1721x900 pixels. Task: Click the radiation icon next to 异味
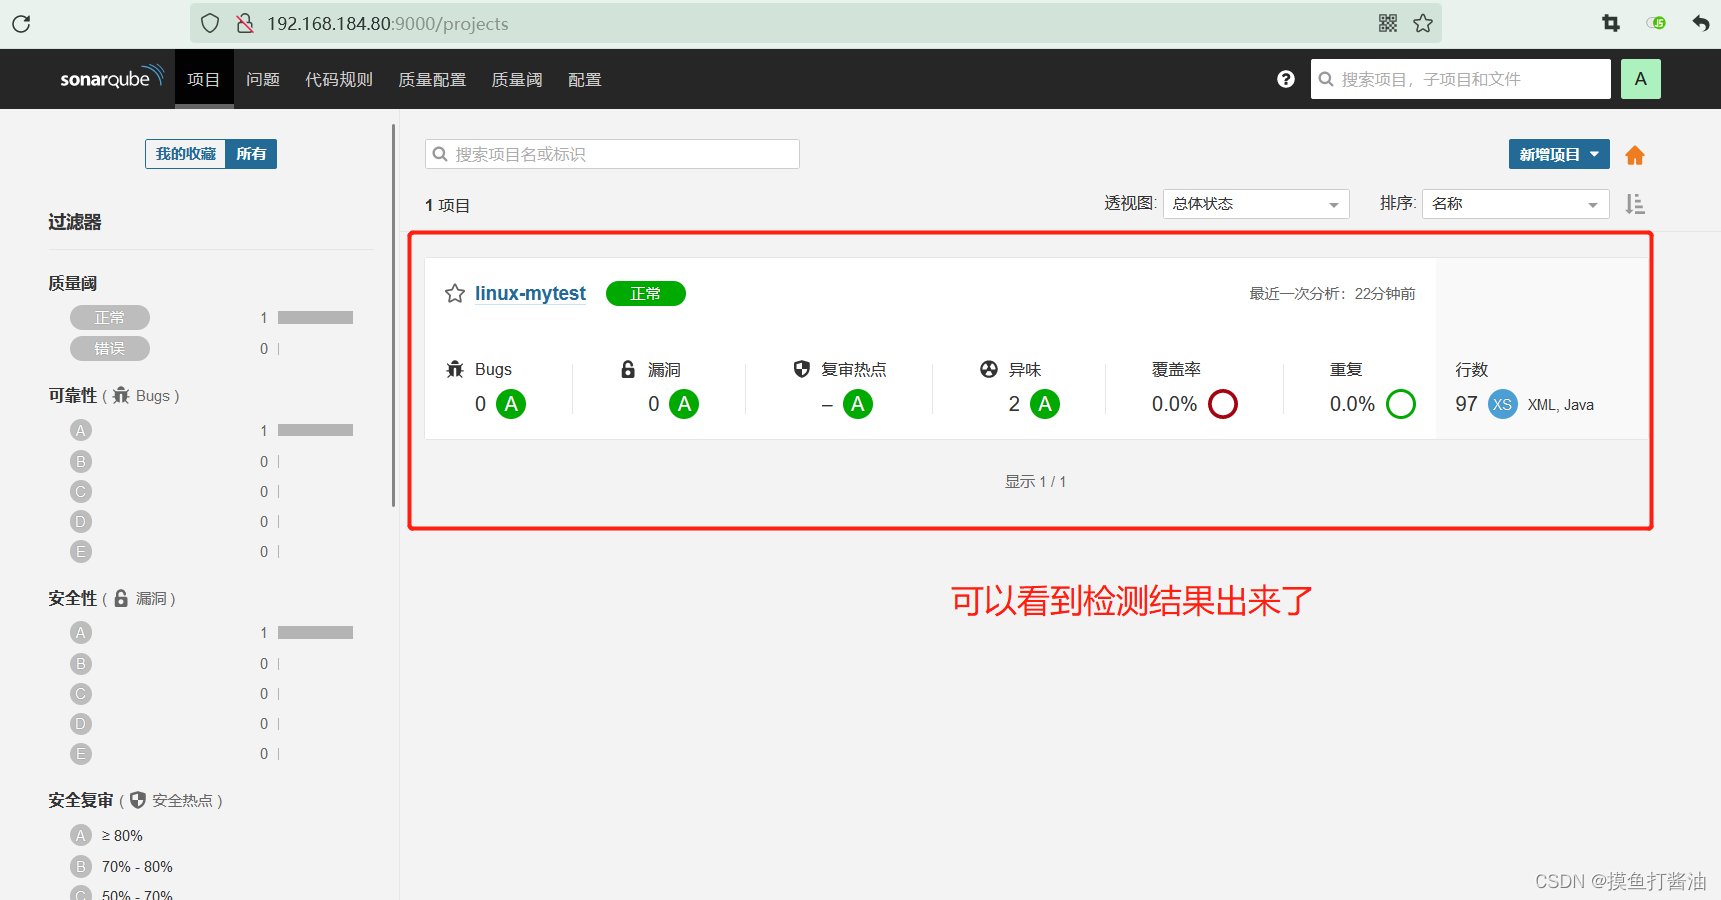point(989,369)
